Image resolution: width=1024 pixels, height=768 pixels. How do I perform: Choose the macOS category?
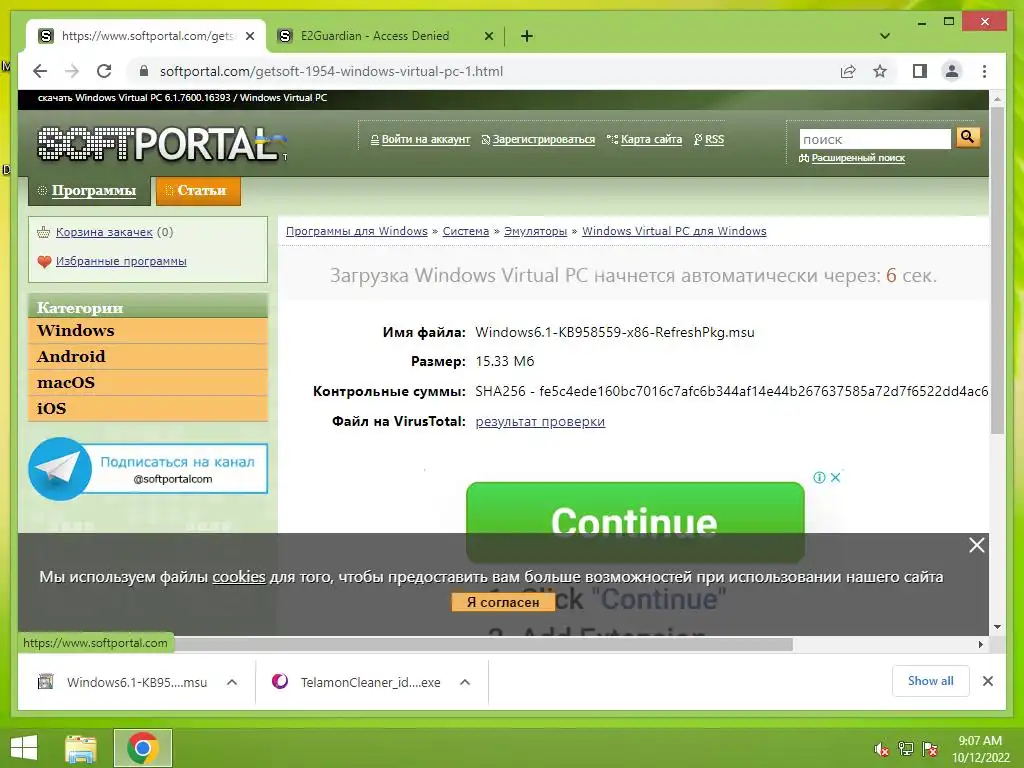point(148,383)
